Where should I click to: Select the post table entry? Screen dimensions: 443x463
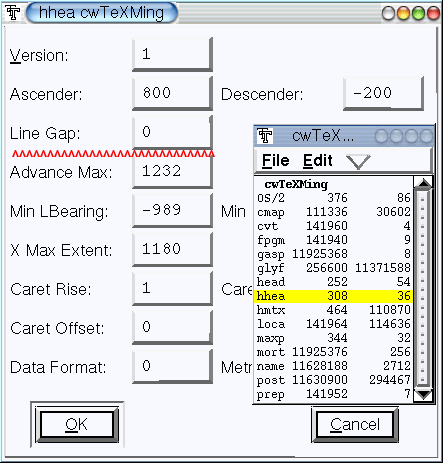pos(334,380)
